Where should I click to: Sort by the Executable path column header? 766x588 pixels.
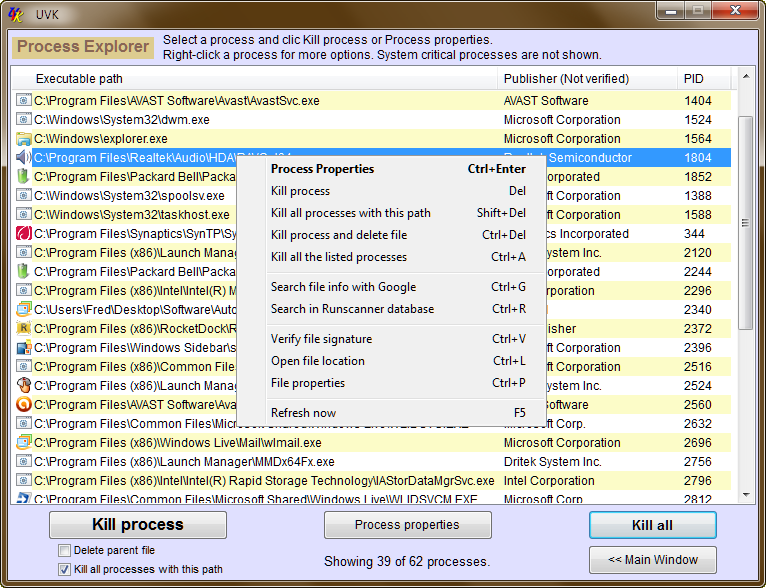tap(254, 79)
